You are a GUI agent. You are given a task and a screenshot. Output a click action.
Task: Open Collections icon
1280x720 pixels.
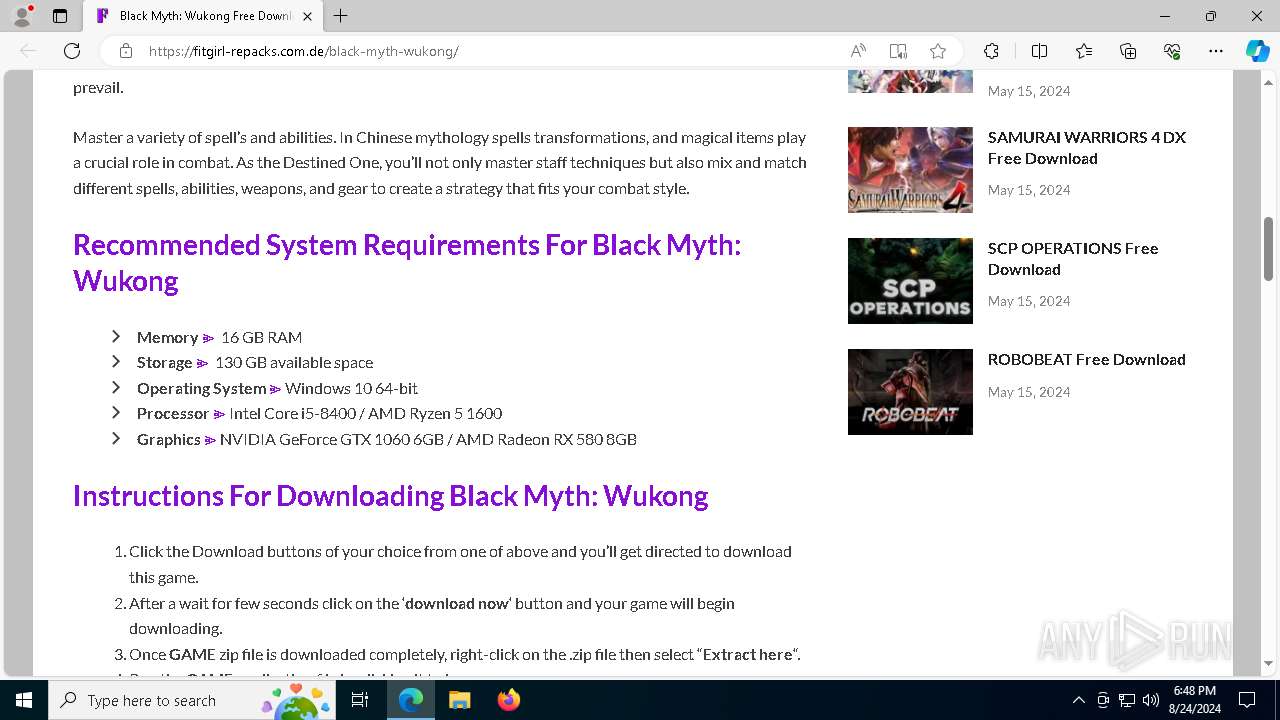tap(1128, 51)
